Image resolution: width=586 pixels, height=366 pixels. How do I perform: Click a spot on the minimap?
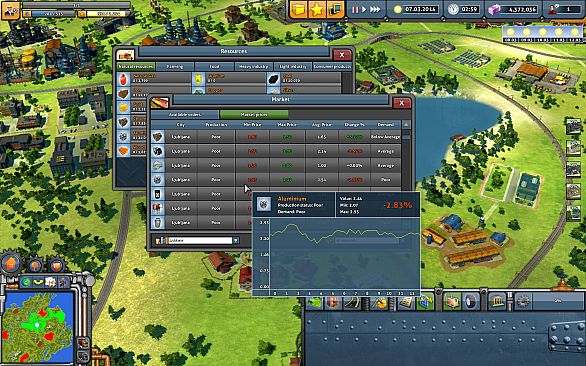point(38,327)
